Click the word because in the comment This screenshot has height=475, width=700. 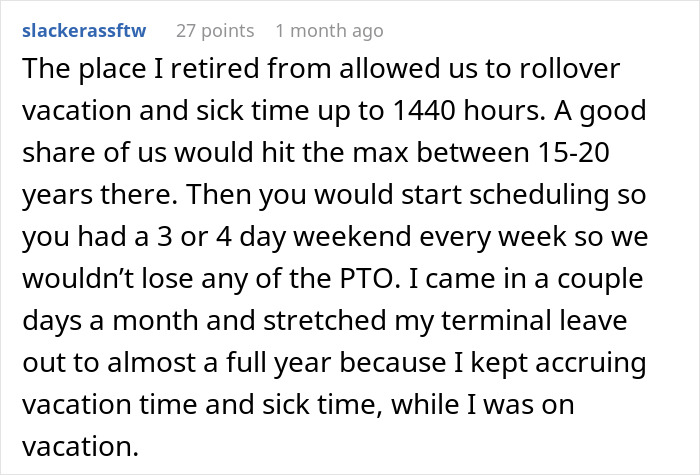[393, 362]
